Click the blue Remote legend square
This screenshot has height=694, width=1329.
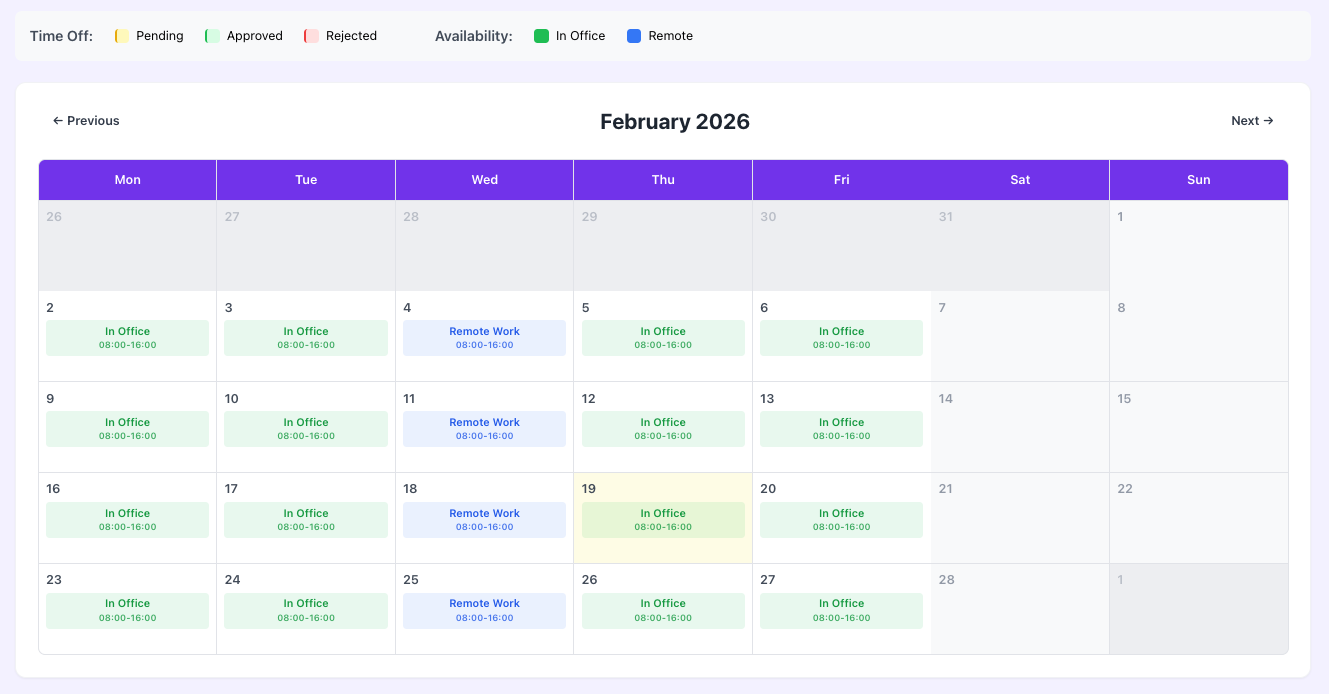coord(634,36)
